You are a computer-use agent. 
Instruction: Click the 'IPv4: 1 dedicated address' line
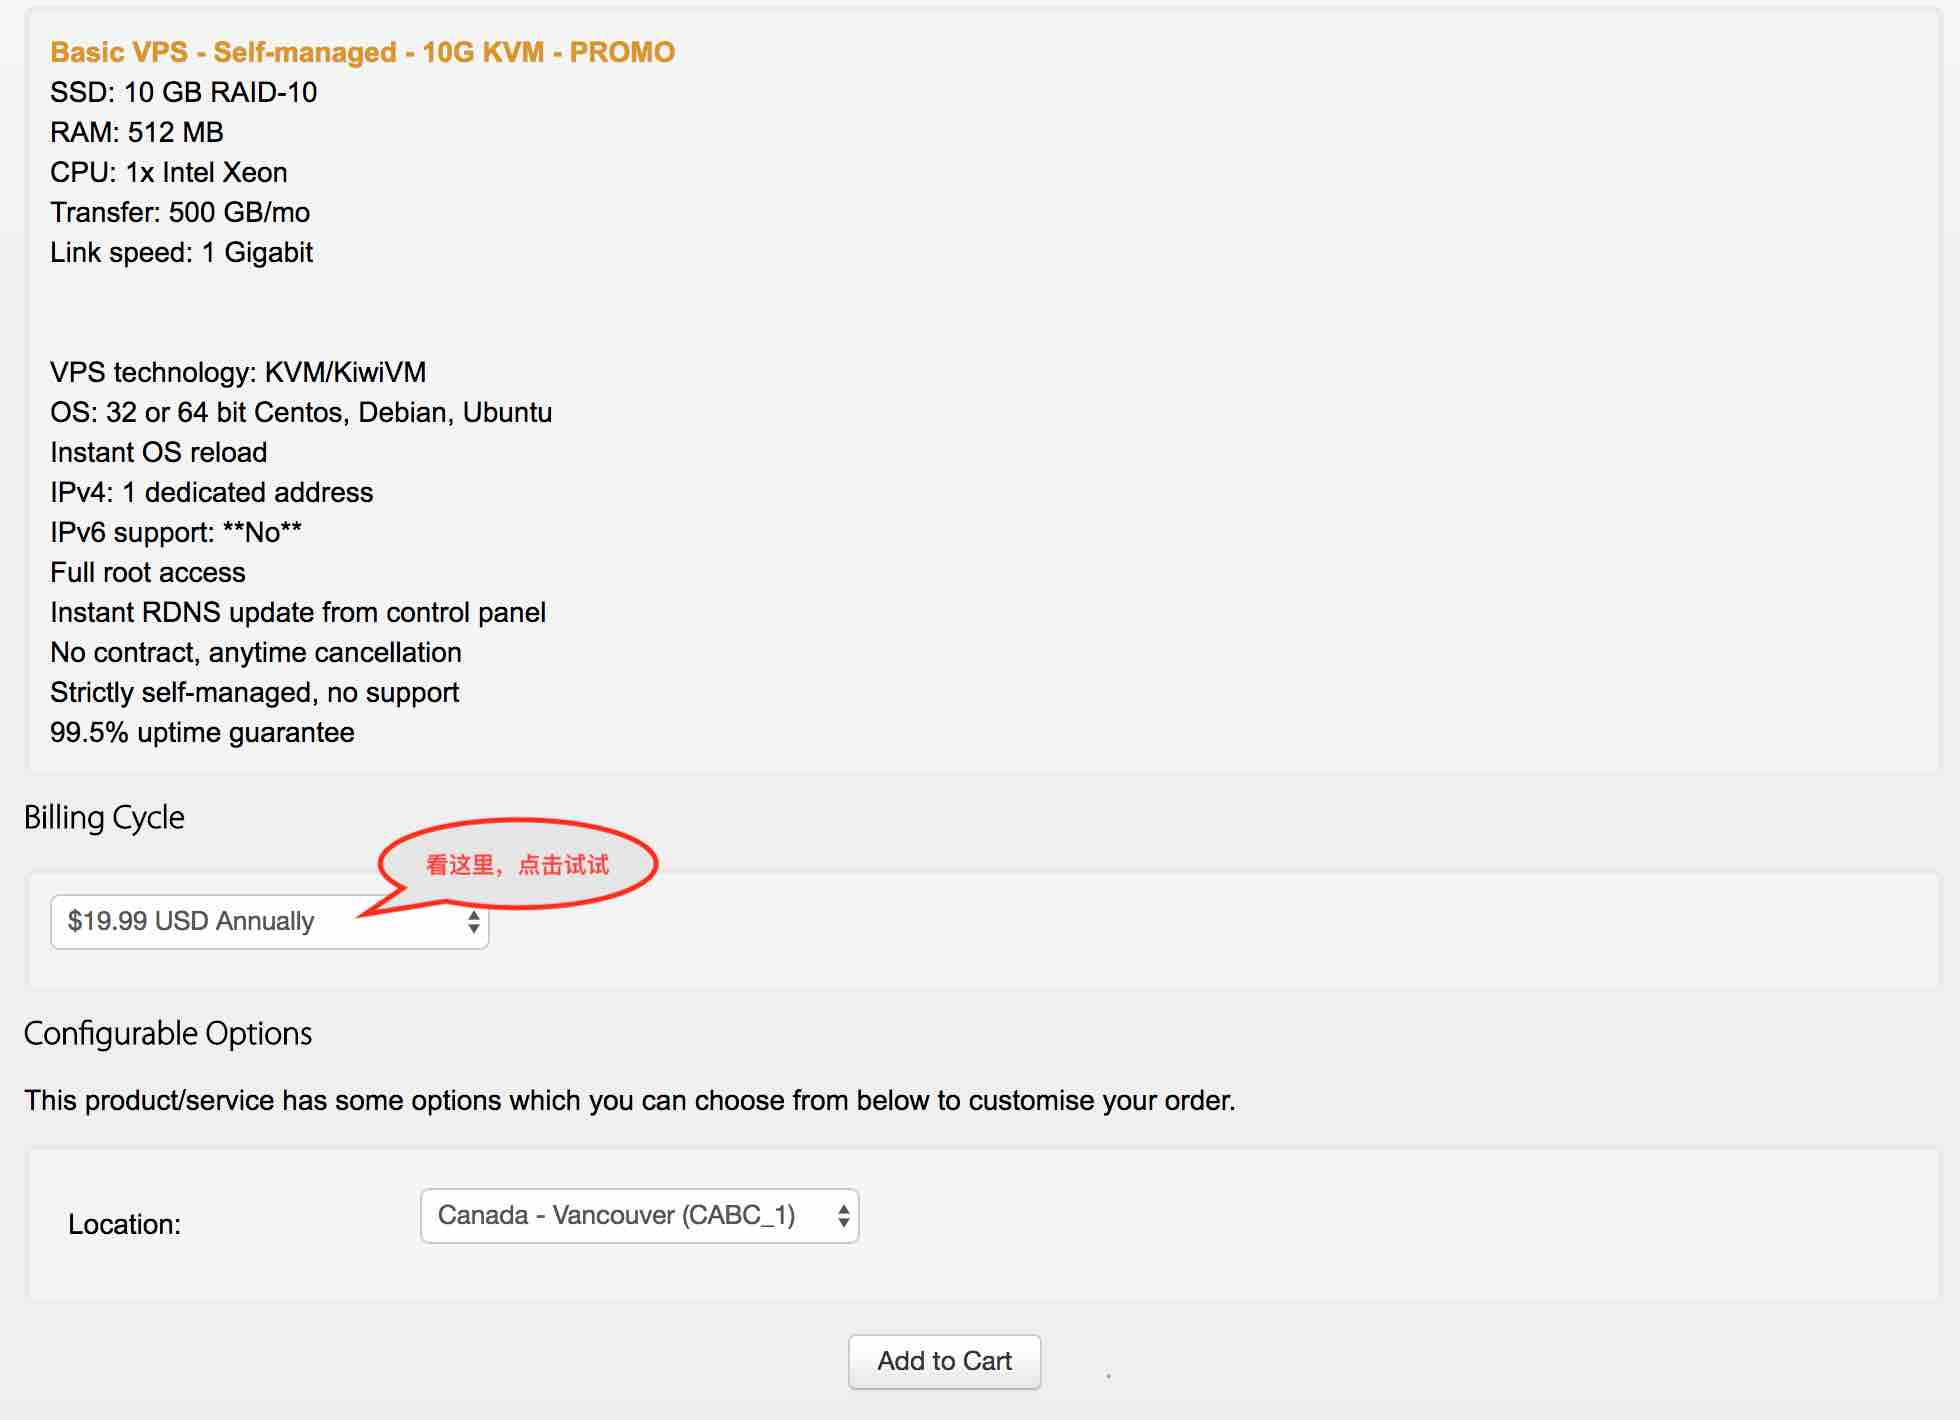coord(211,492)
